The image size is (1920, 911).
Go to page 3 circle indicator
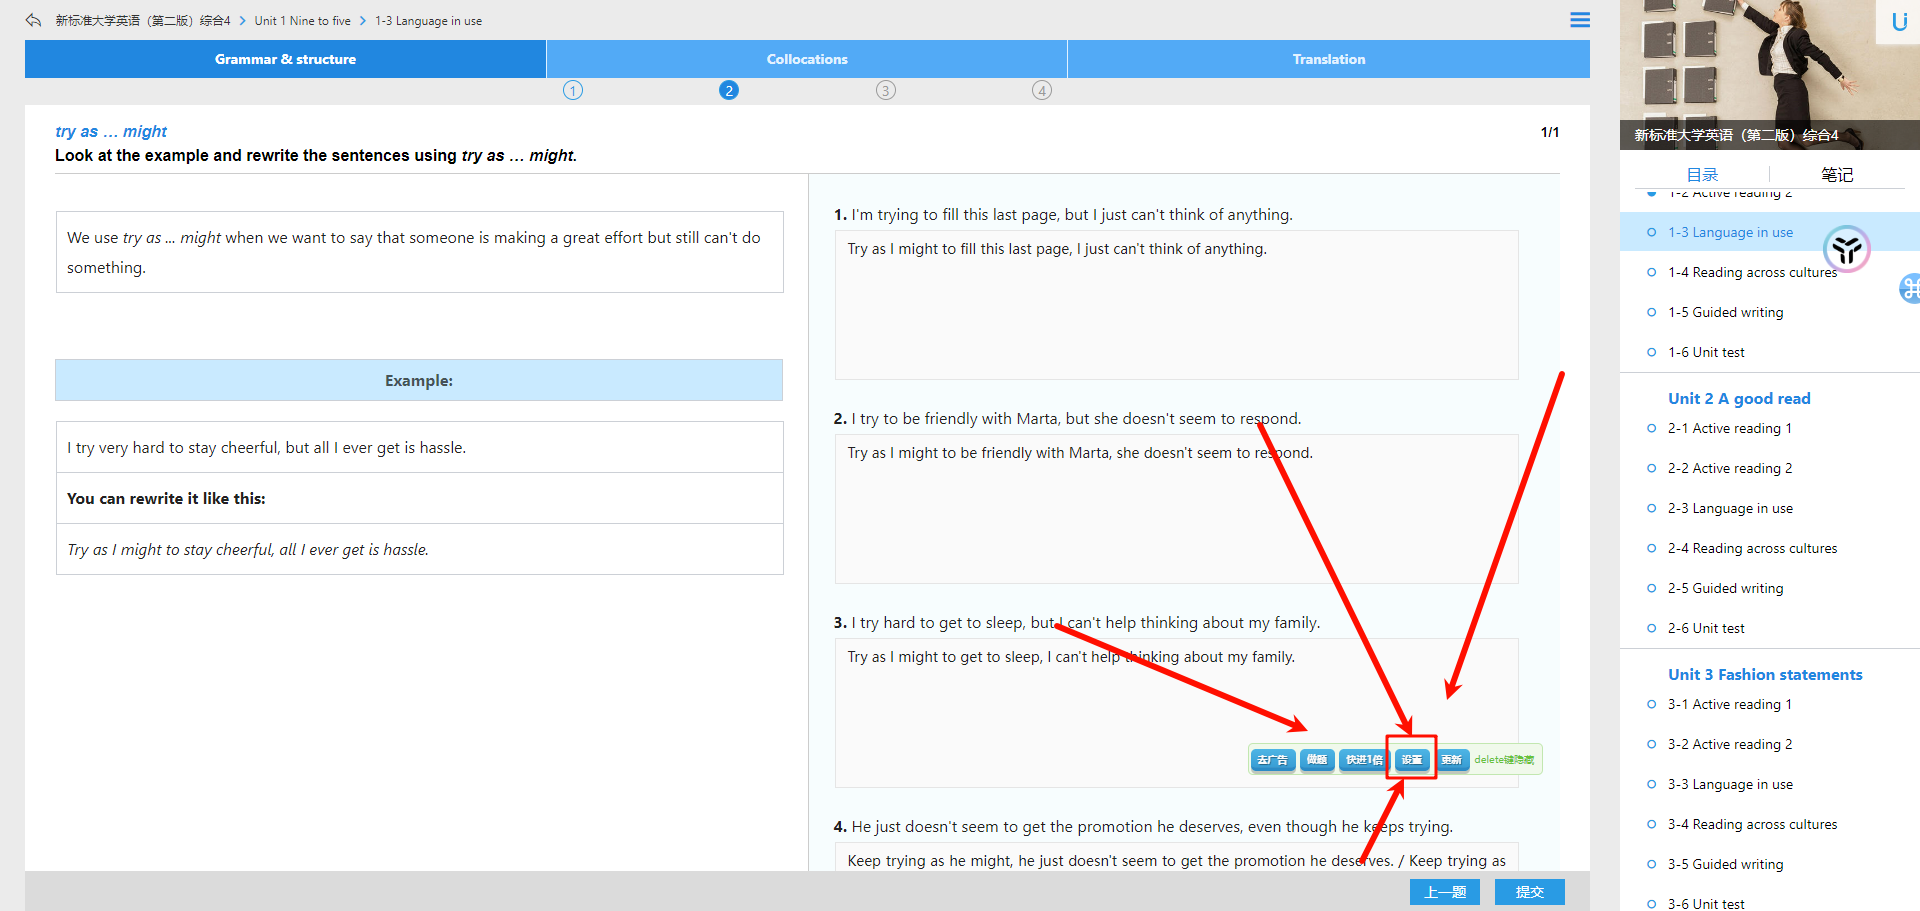886,91
